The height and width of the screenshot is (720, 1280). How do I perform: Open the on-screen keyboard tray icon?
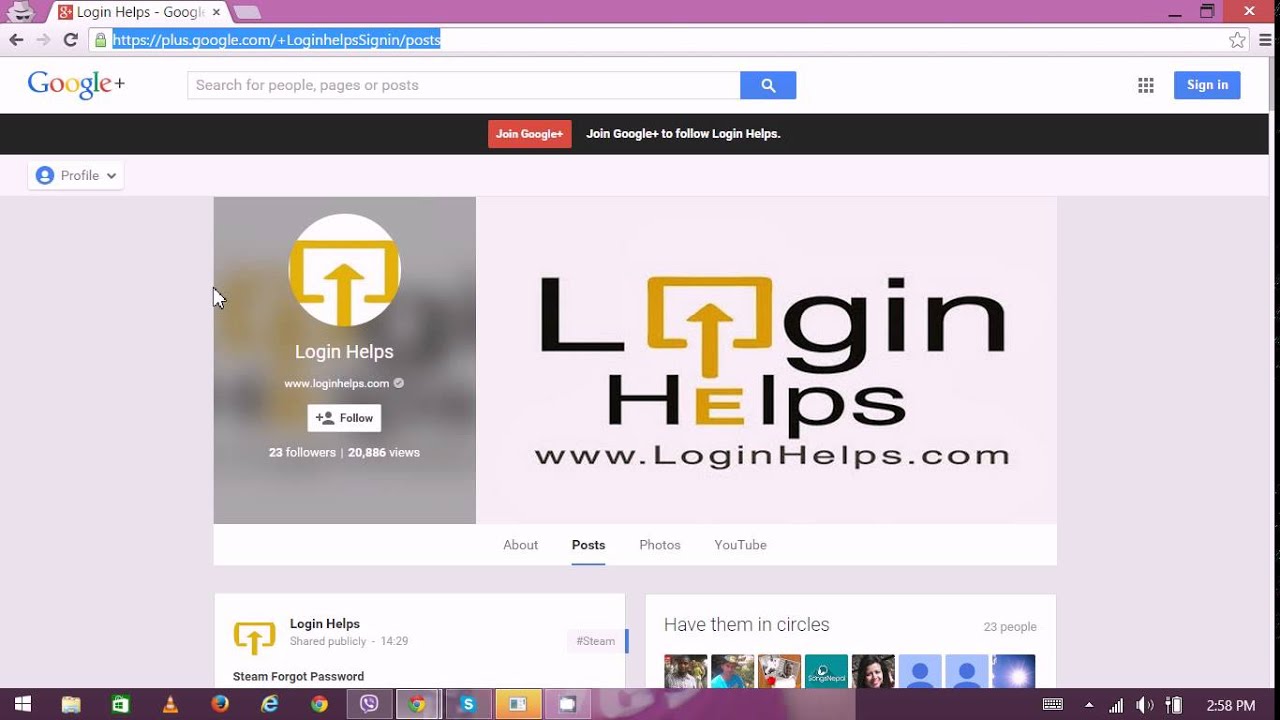pyautogui.click(x=1052, y=705)
